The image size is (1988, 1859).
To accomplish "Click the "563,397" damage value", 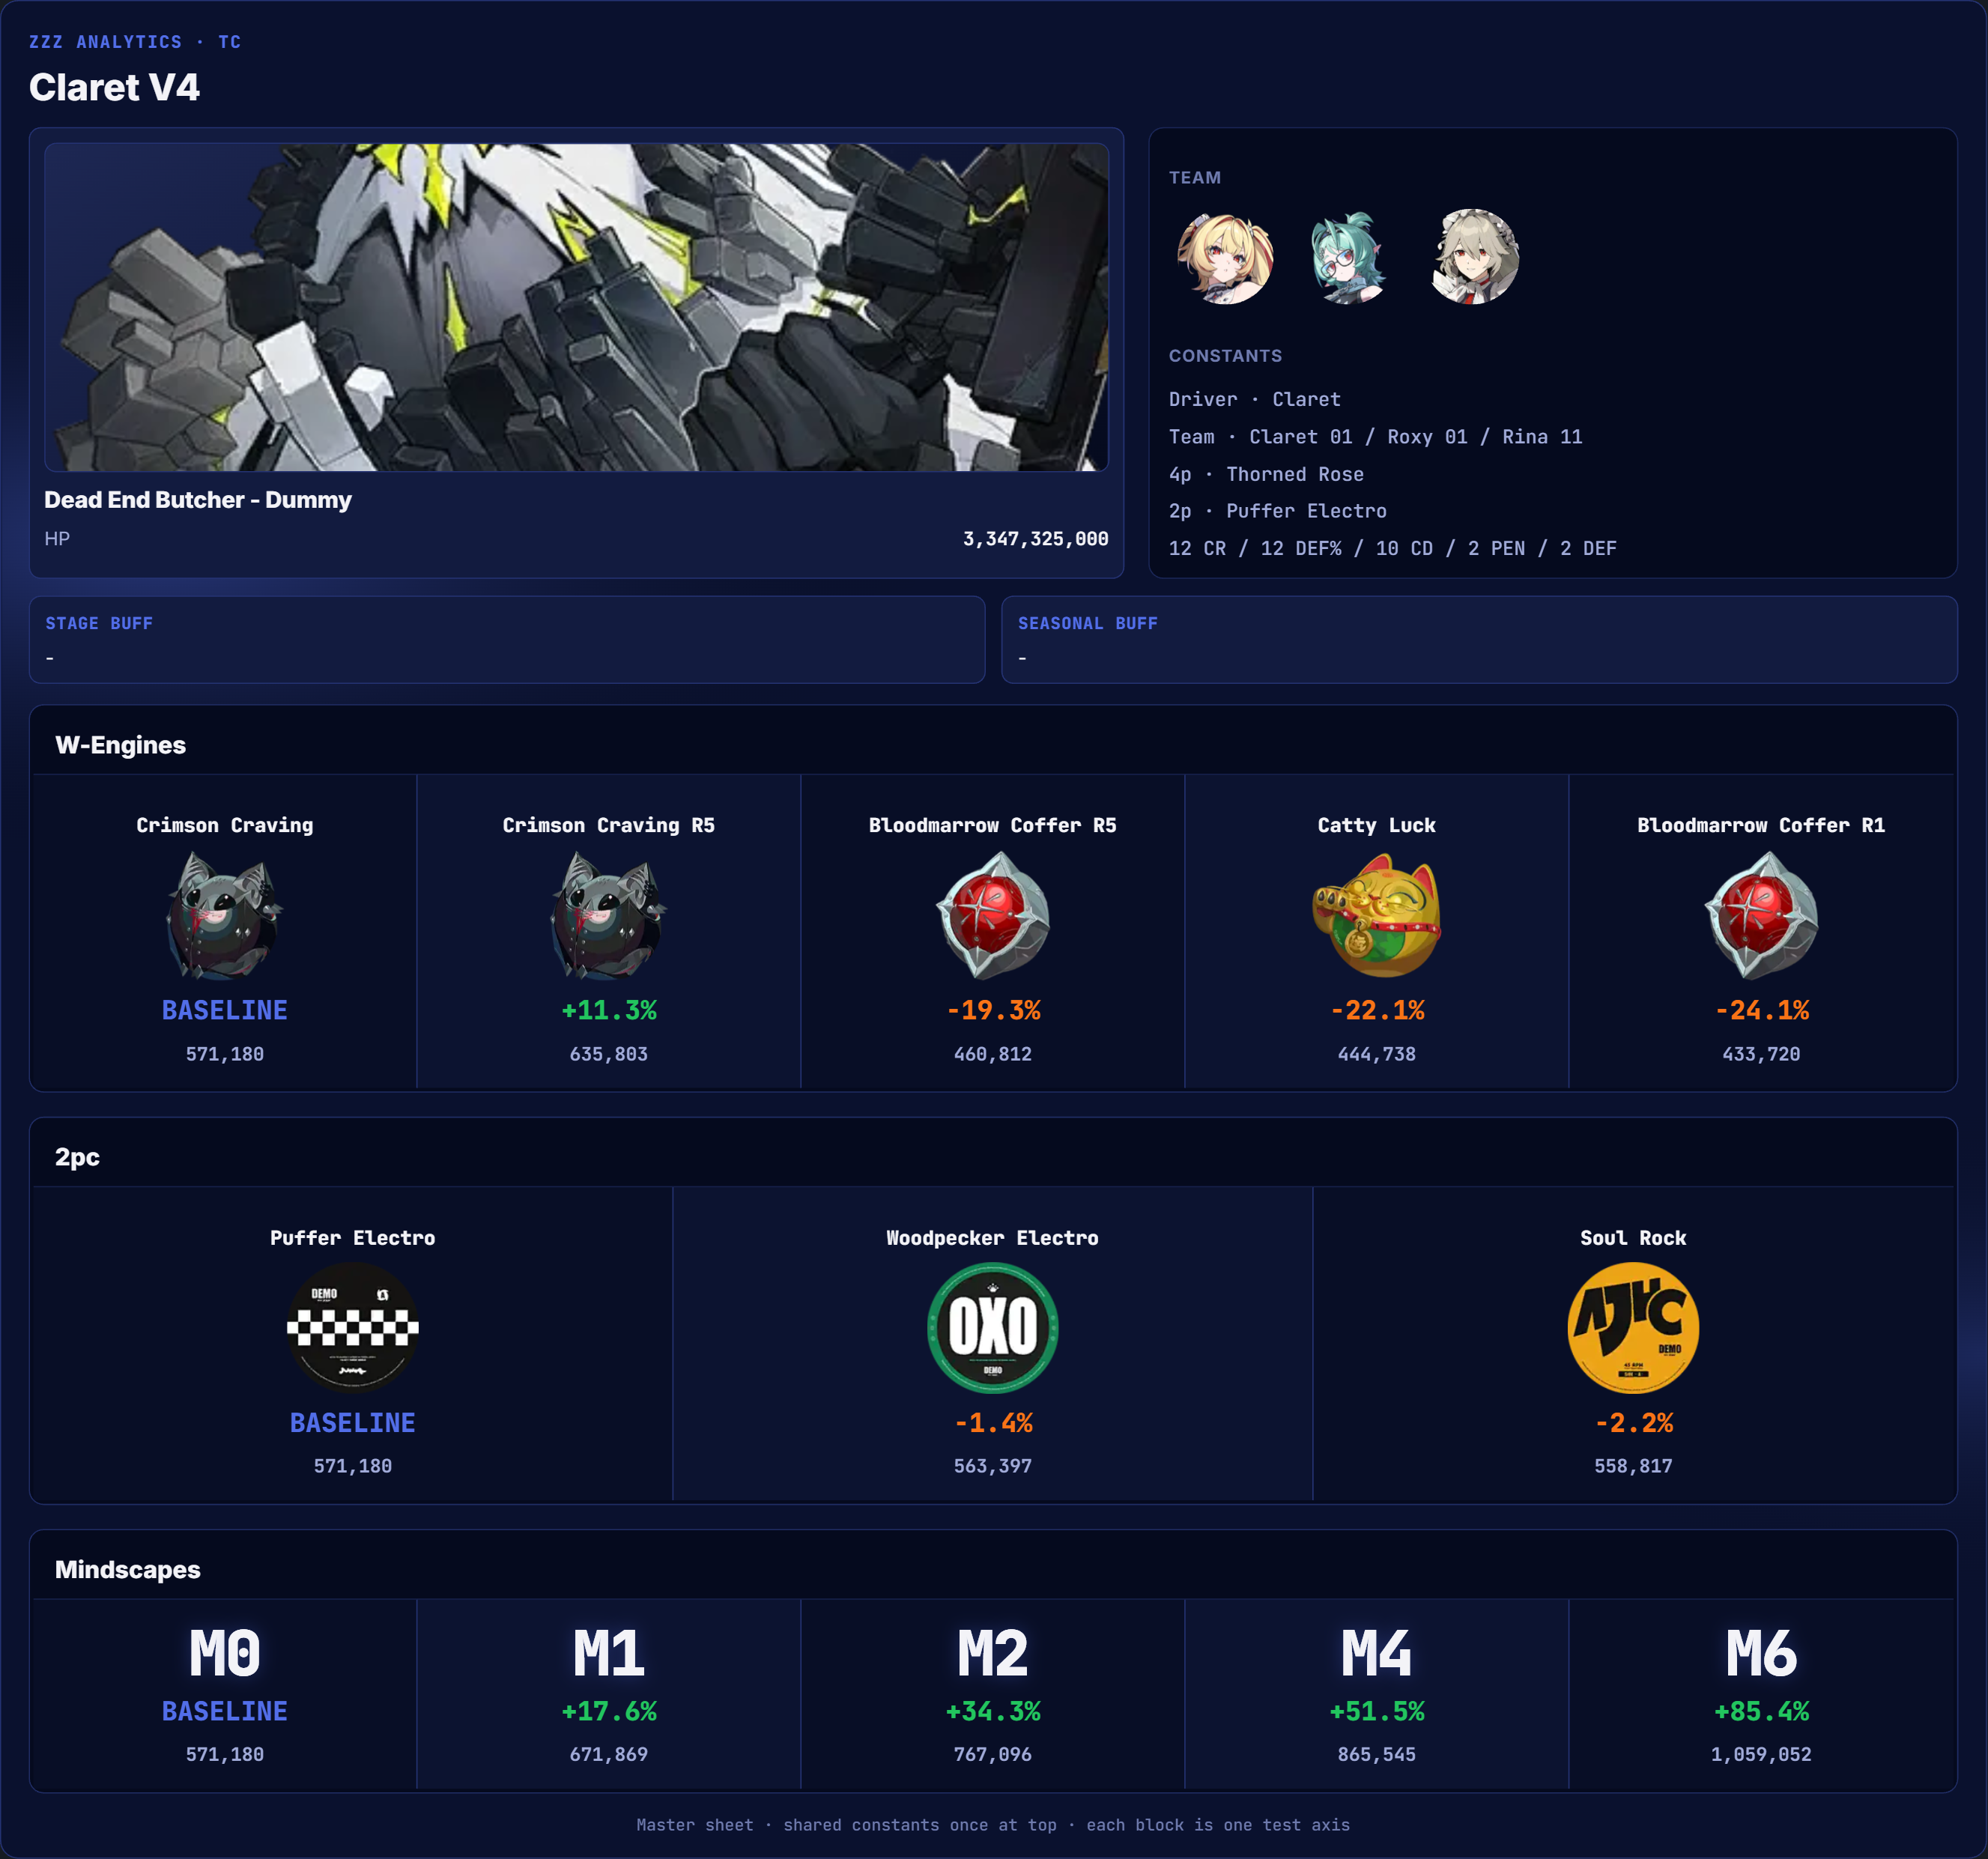I will click(993, 1466).
